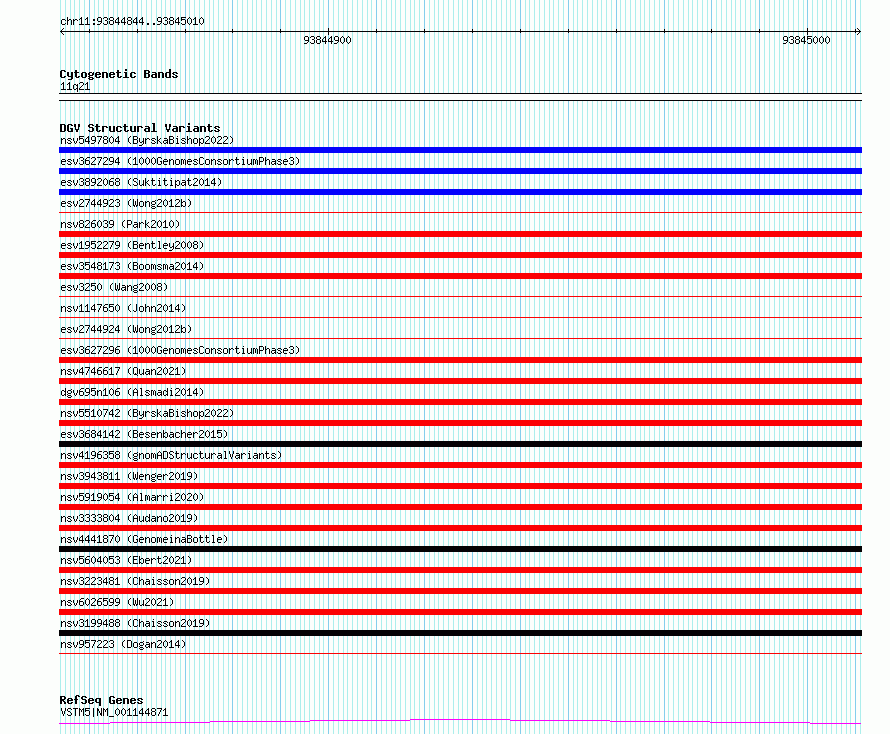Screen dimensions: 890x734
Task: Click the black bar under nsv4441870
Action: pyautogui.click(x=460, y=549)
